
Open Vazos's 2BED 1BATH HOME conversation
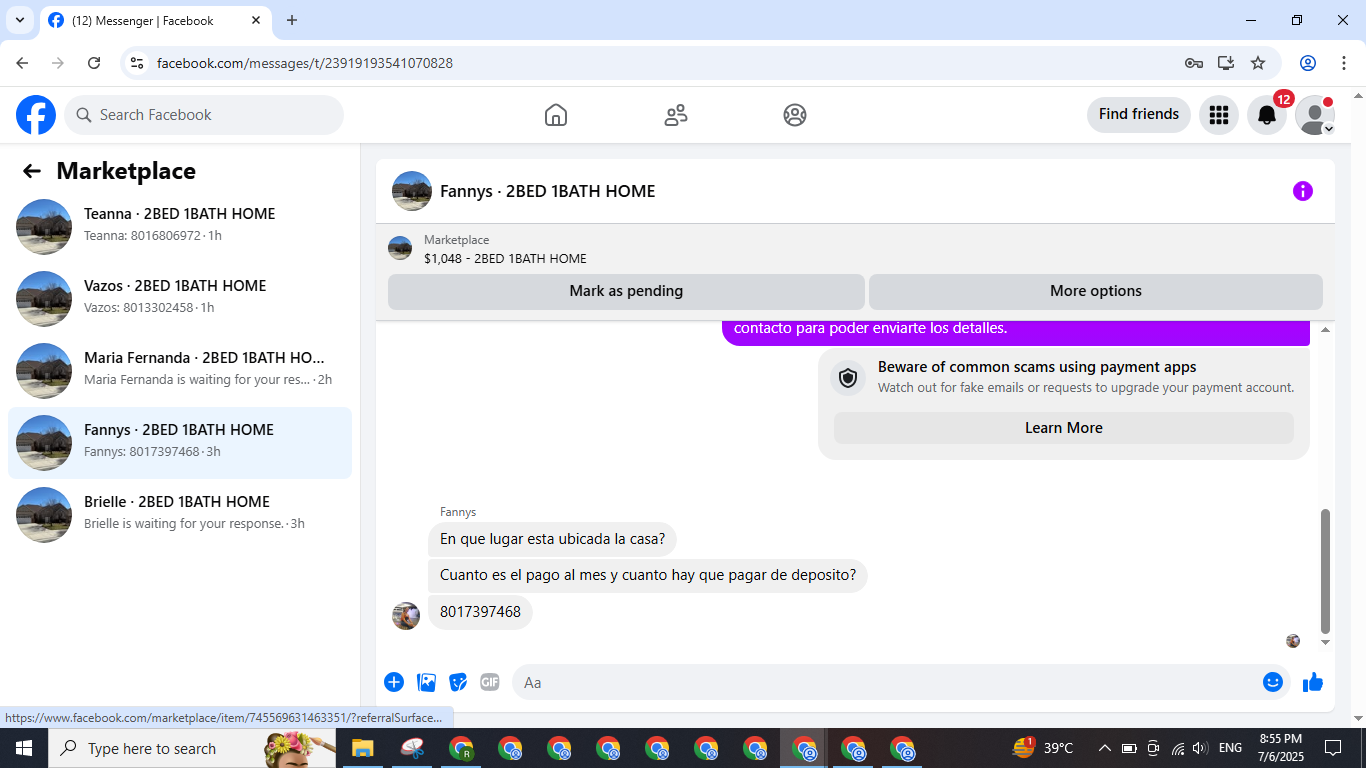(x=180, y=299)
